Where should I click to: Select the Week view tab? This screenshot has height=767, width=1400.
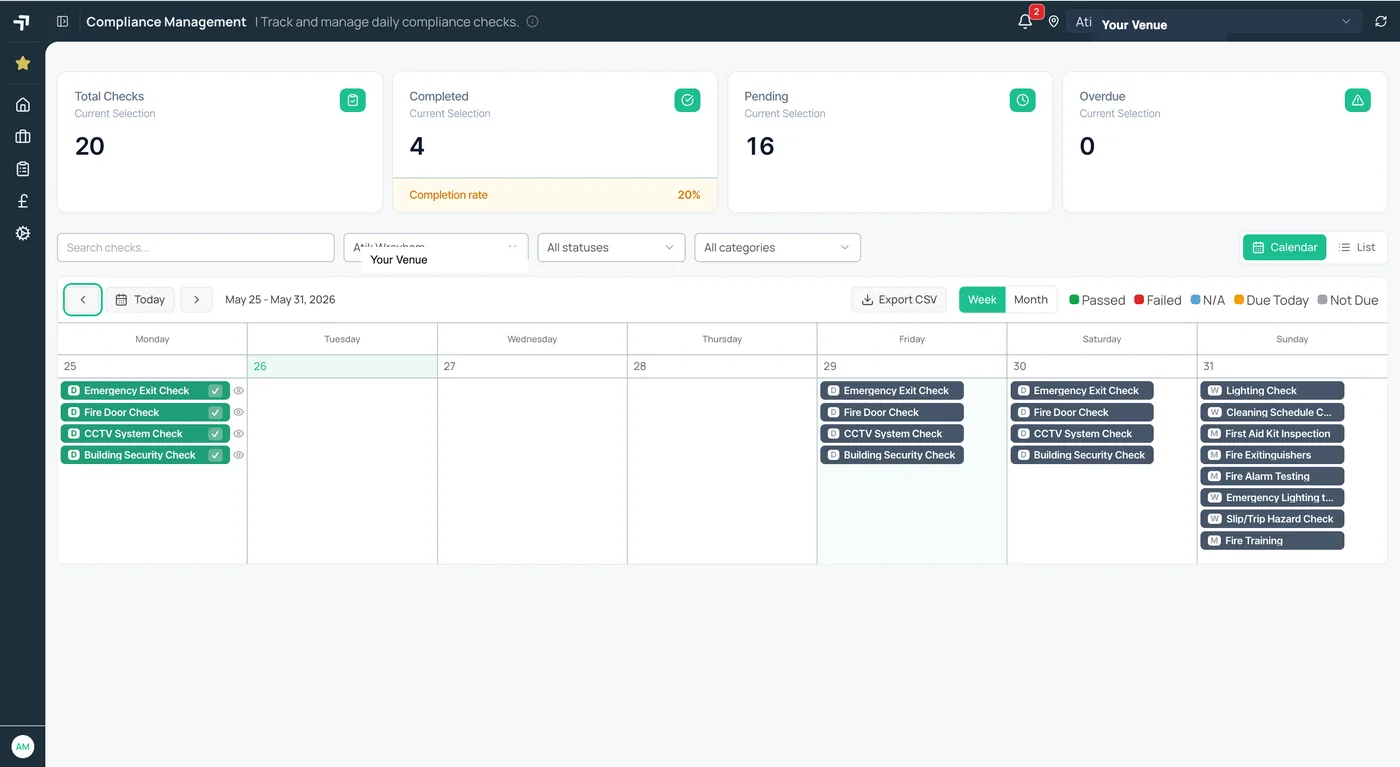pyautogui.click(x=982, y=300)
